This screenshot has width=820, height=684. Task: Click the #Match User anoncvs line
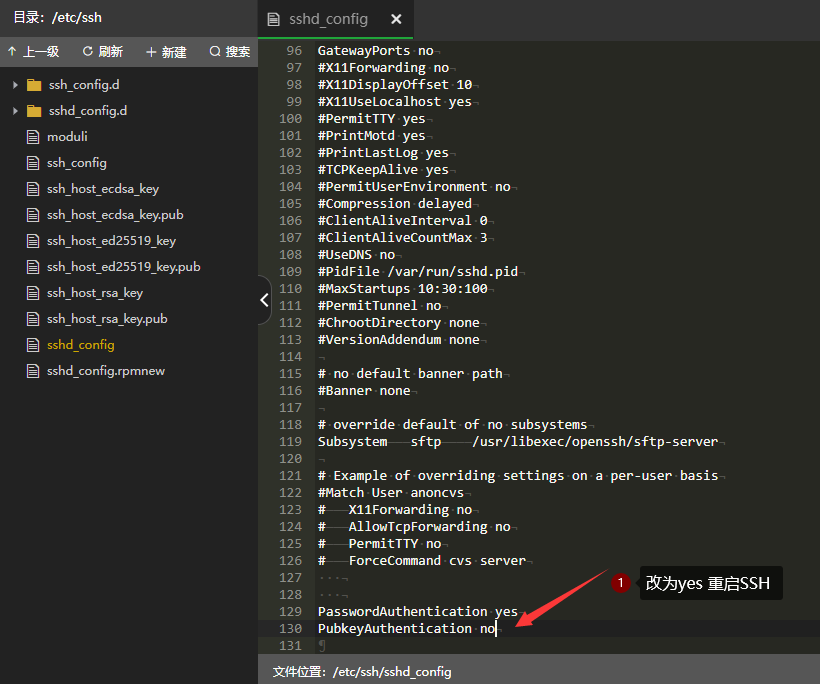tap(391, 493)
